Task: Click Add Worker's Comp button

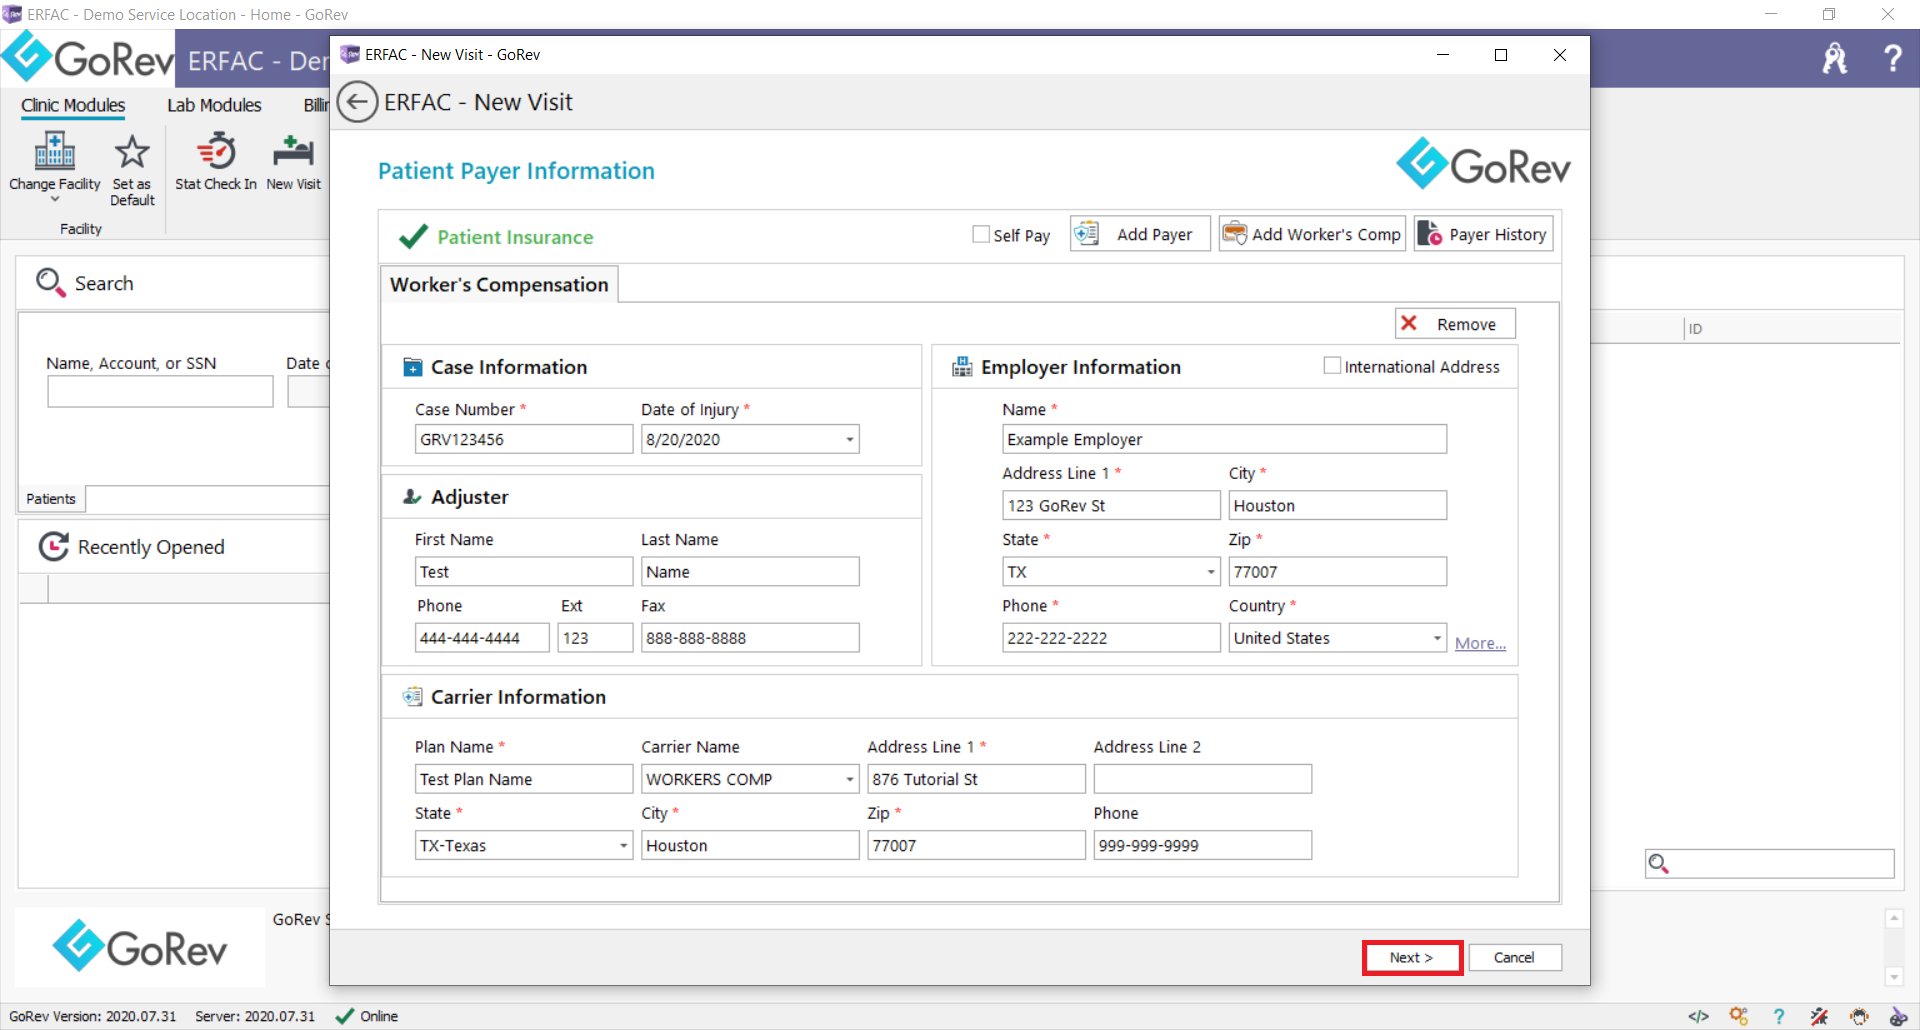Action: pos(1312,234)
